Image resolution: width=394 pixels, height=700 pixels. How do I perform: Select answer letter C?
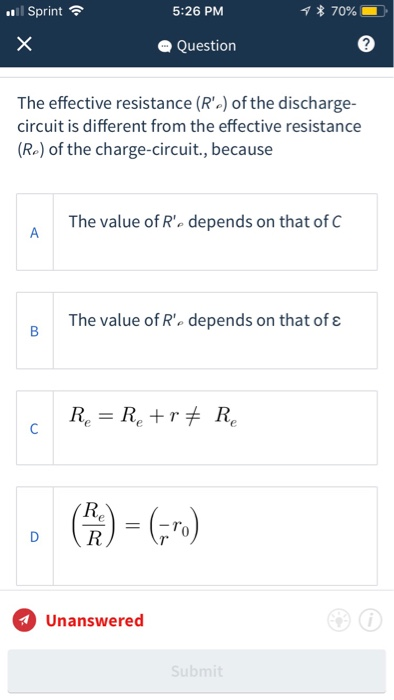[34, 428]
